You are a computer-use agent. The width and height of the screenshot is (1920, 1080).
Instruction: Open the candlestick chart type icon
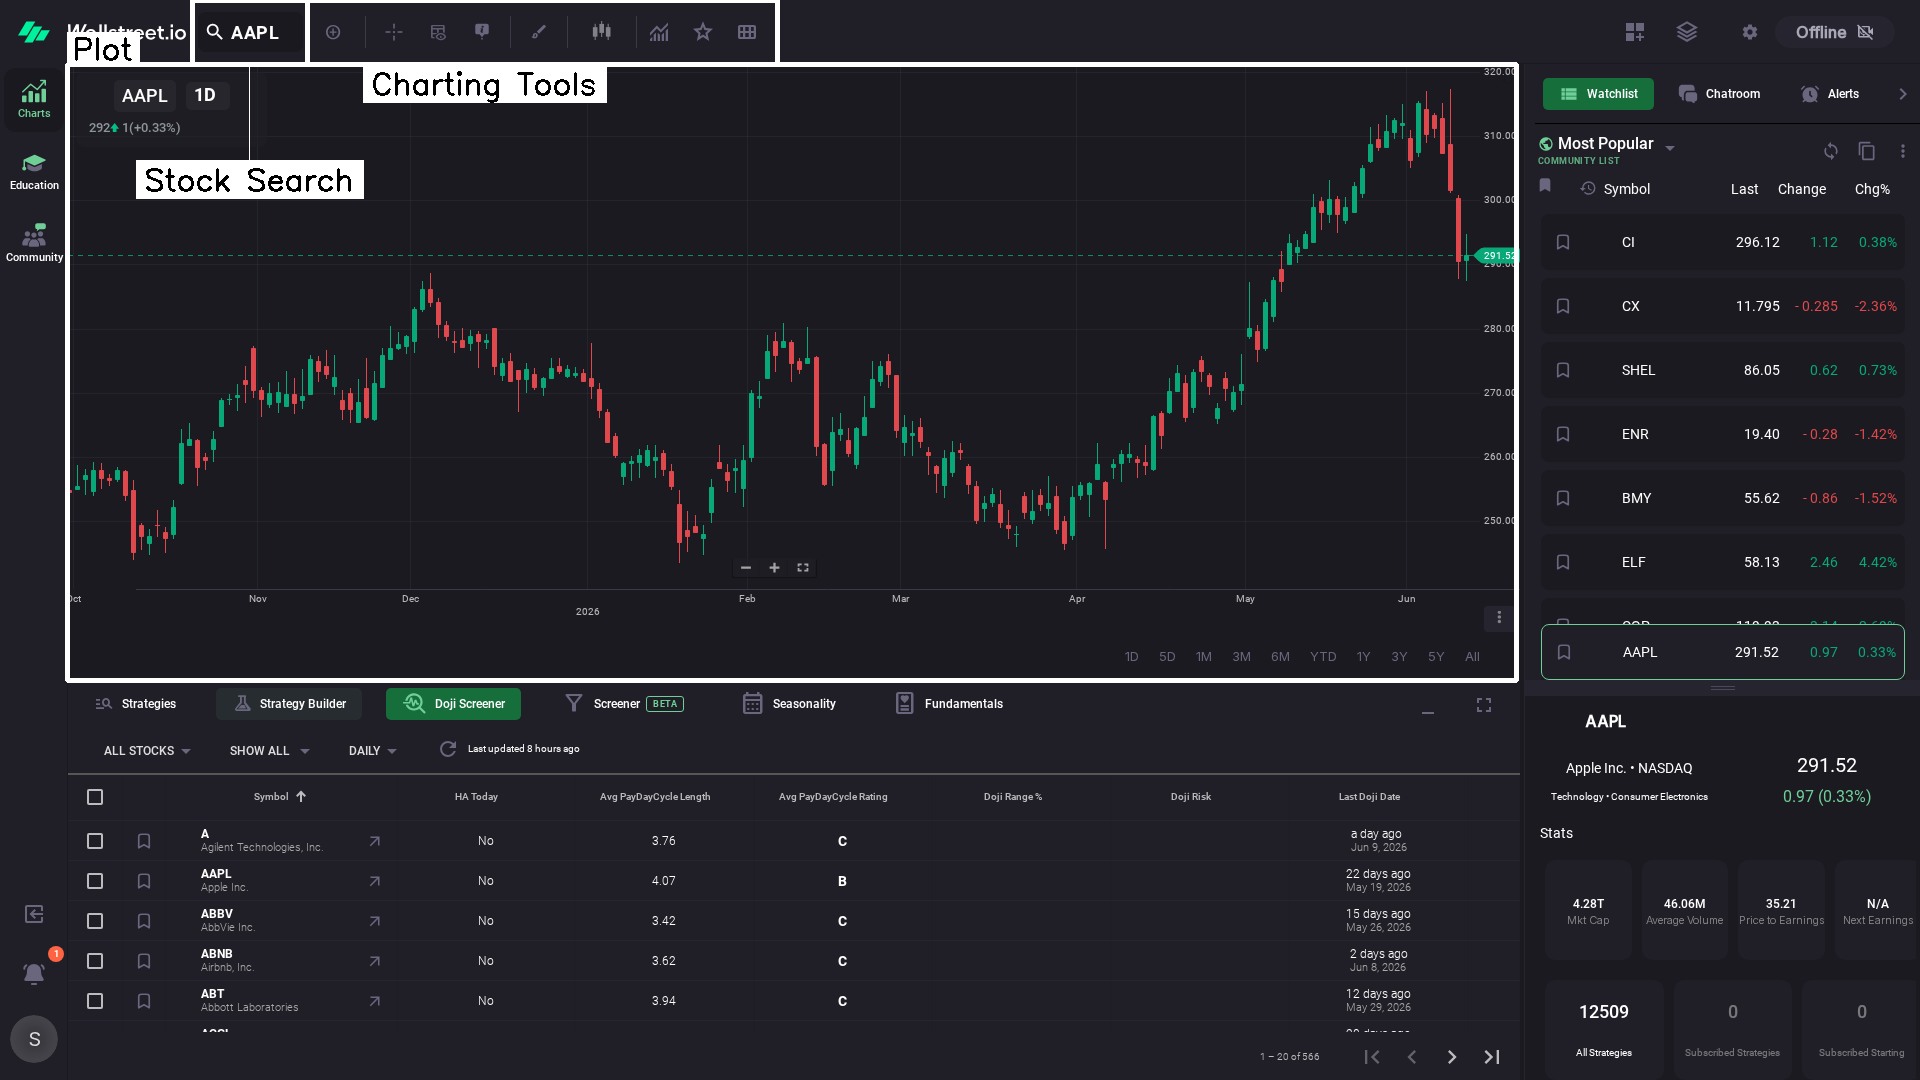pos(601,32)
